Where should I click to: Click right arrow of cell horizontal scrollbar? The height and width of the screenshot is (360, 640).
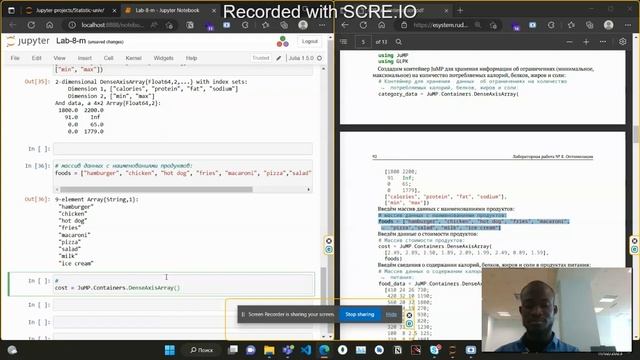click(309, 189)
